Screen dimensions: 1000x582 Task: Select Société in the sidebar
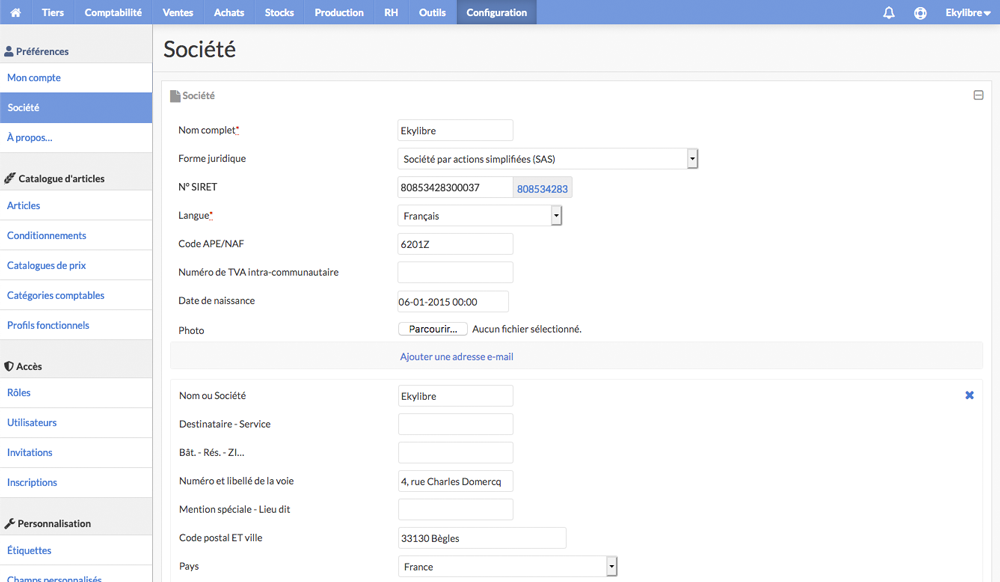[x=76, y=108]
